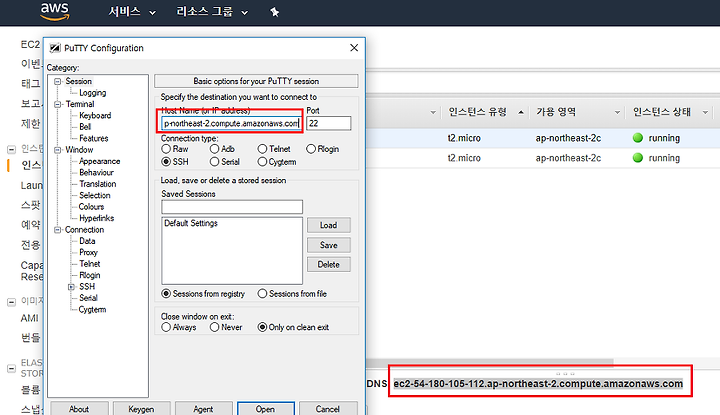Viewport: 720px width, 415px height.
Task: Select Appearance category in tree
Action: pyautogui.click(x=99, y=161)
